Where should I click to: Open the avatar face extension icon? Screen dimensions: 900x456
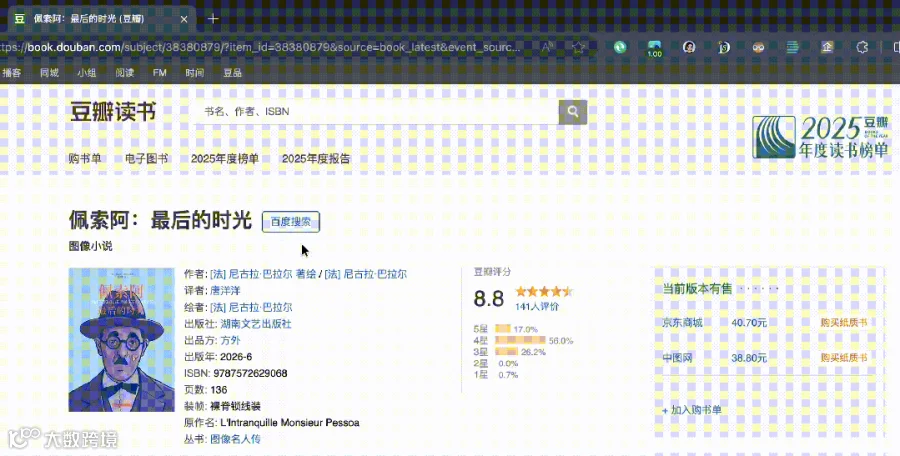click(689, 47)
